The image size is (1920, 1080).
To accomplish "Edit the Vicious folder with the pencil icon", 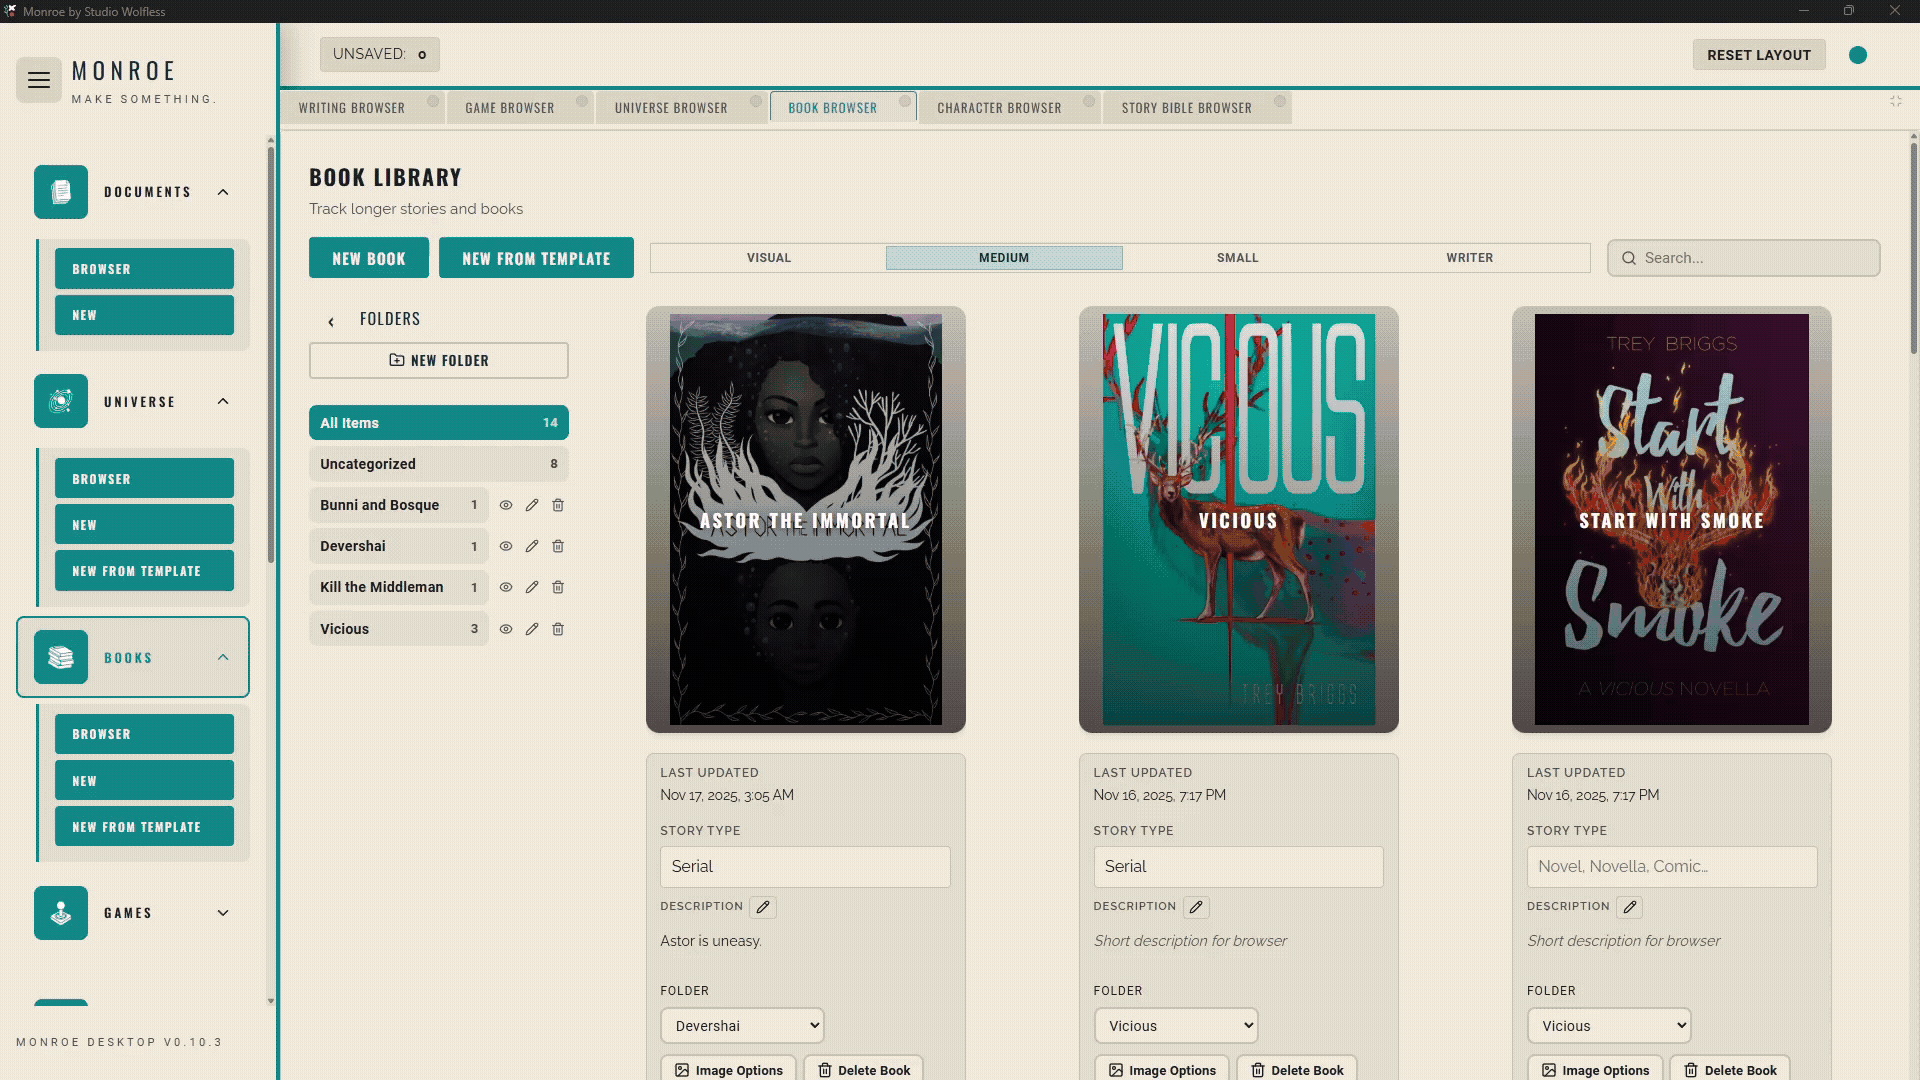I will 532,629.
